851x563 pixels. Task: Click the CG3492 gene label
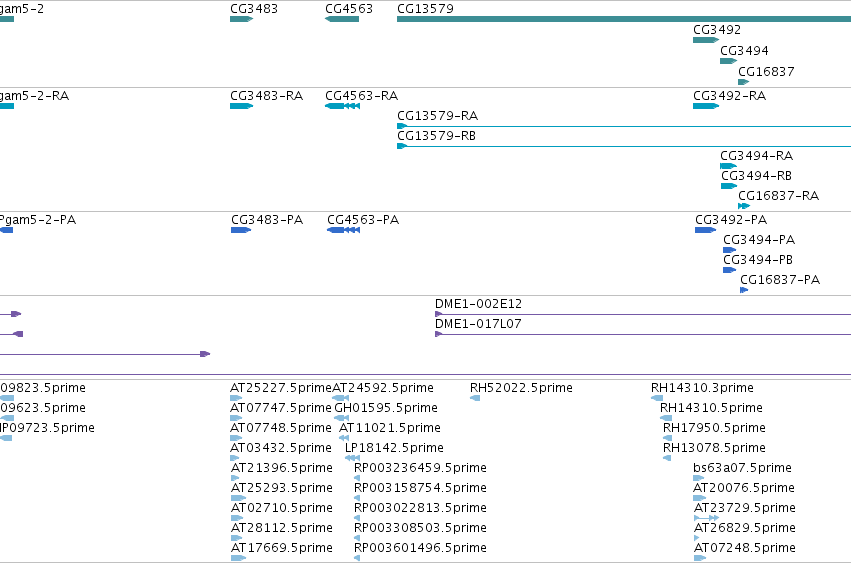coord(717,30)
